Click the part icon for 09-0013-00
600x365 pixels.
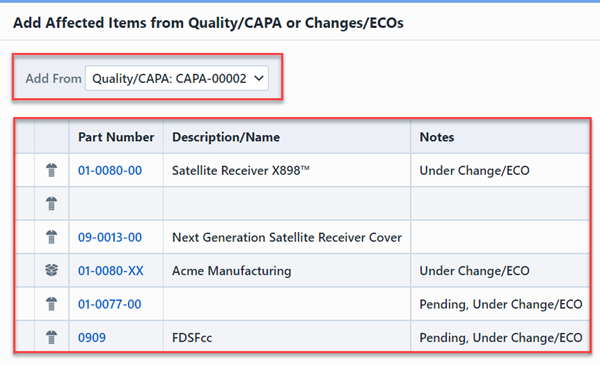tap(52, 237)
